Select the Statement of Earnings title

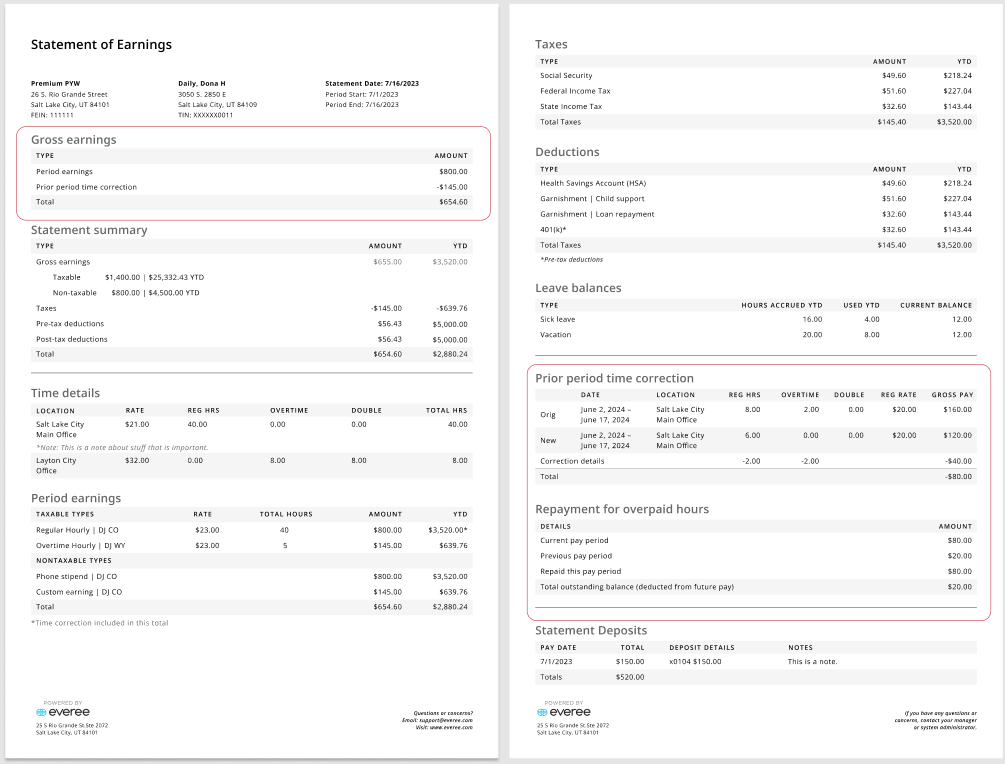(x=102, y=45)
